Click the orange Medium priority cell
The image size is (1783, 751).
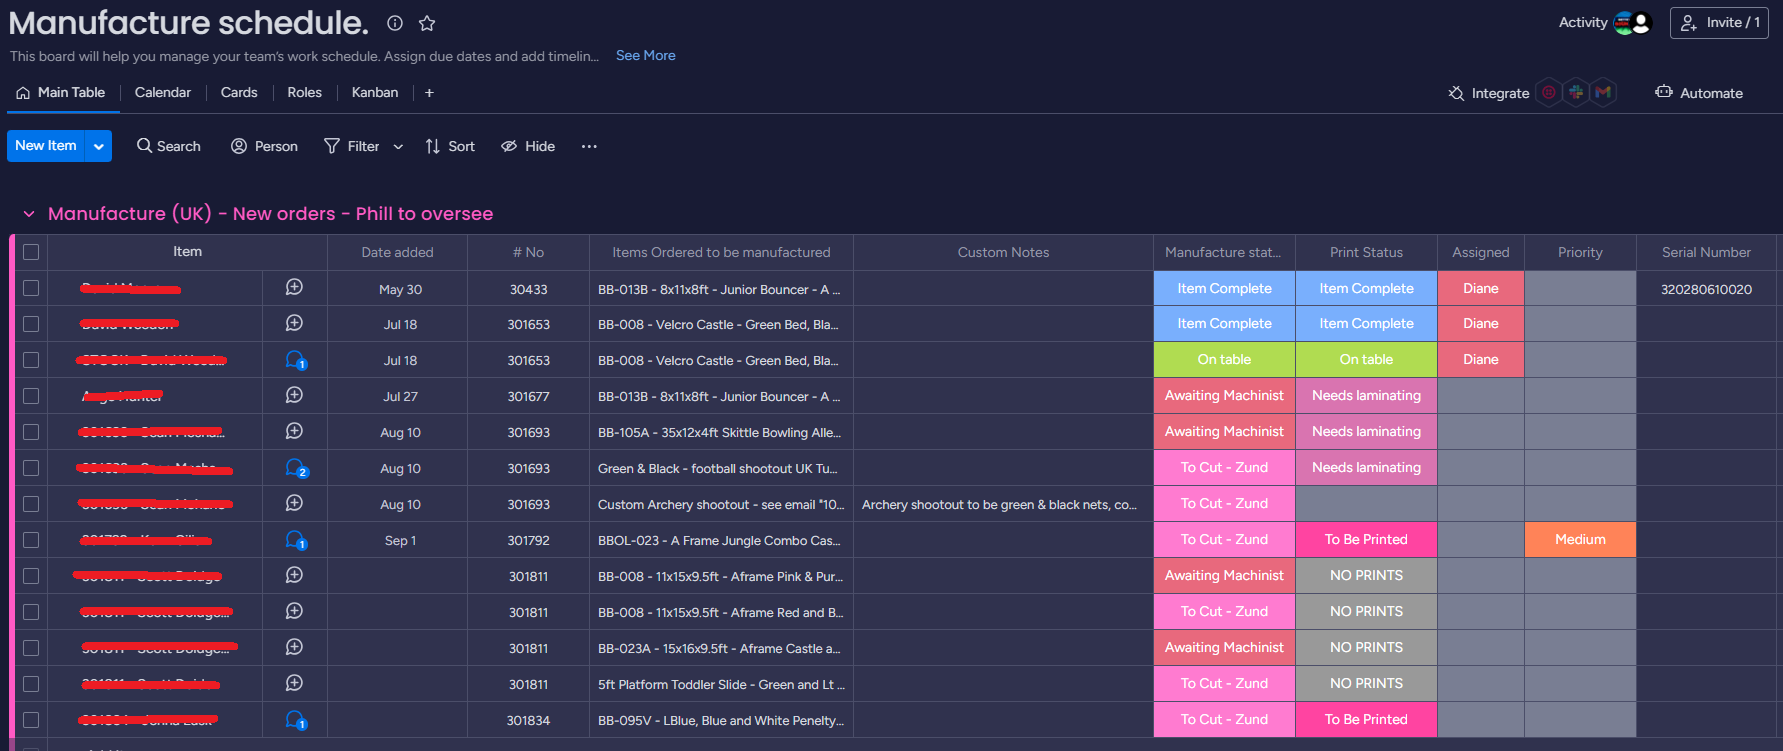[x=1580, y=540]
